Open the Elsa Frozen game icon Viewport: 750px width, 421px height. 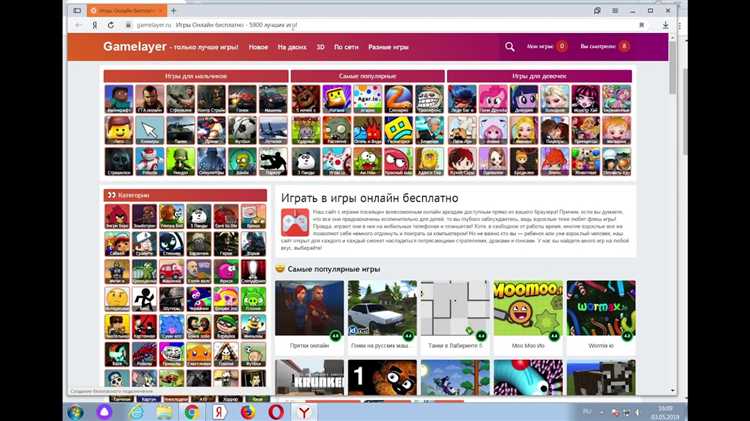pyautogui.click(x=554, y=99)
